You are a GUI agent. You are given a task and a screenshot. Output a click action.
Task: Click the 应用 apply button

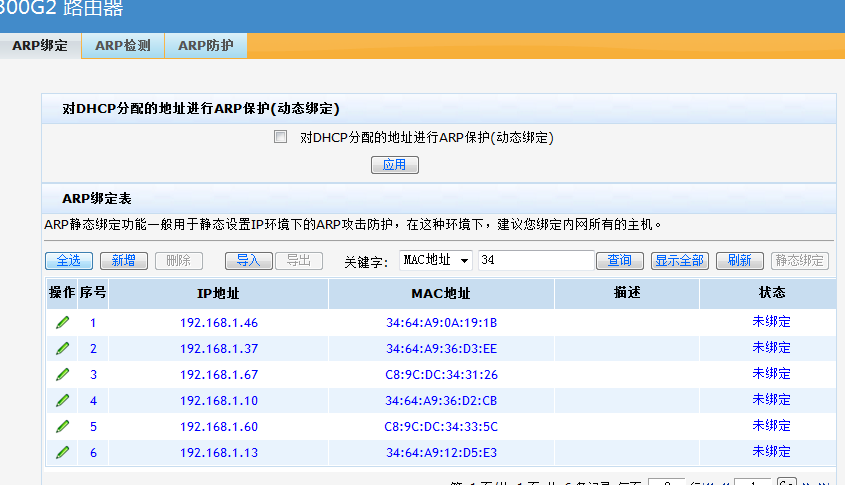coord(394,165)
